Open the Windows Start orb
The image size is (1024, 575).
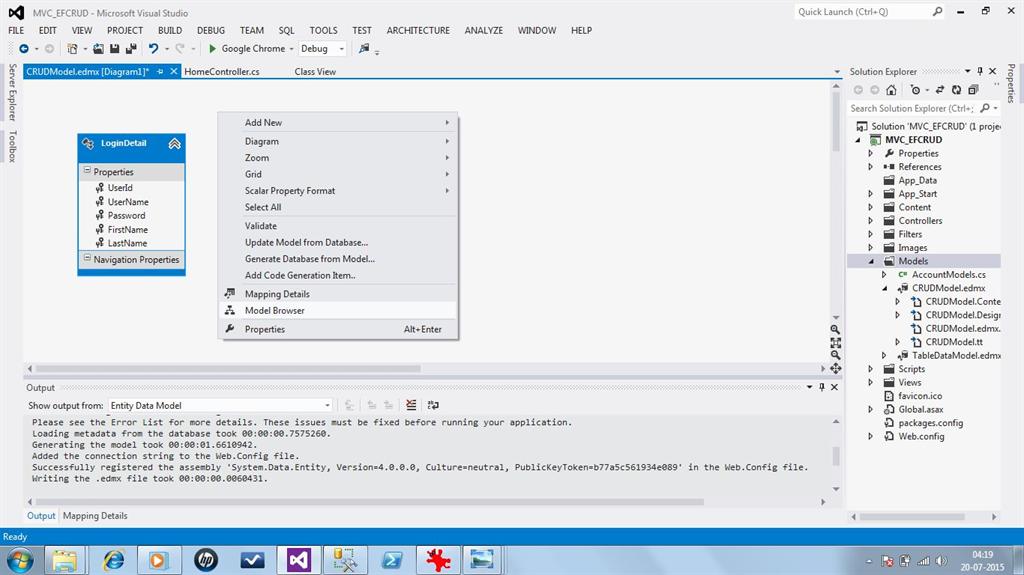20,561
